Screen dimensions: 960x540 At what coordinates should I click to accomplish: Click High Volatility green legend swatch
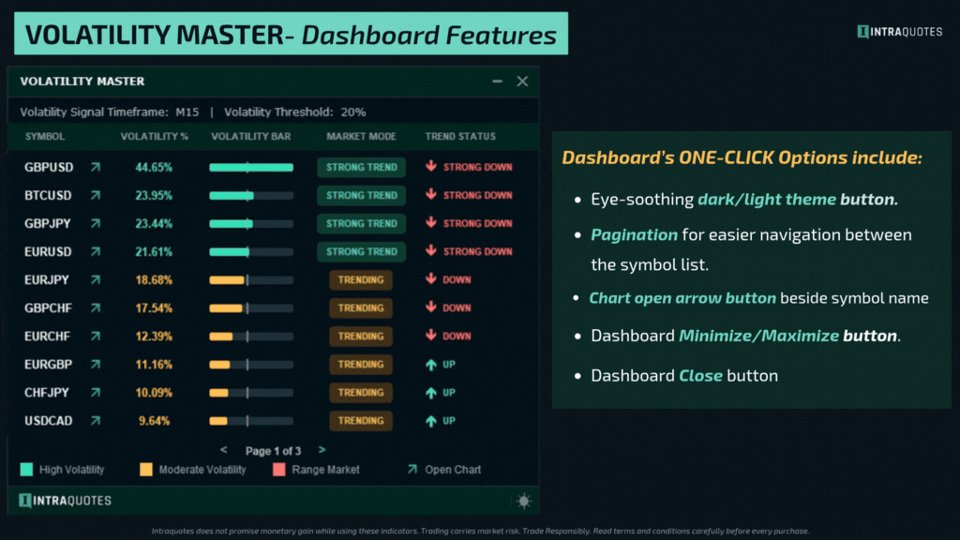[x=26, y=470]
